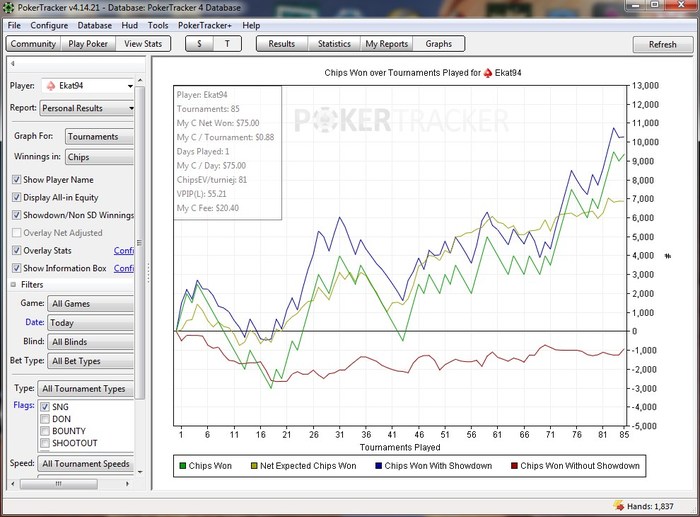700x517 pixels.
Task: Toggle Overlay Stats checkbox
Action: click(17, 250)
